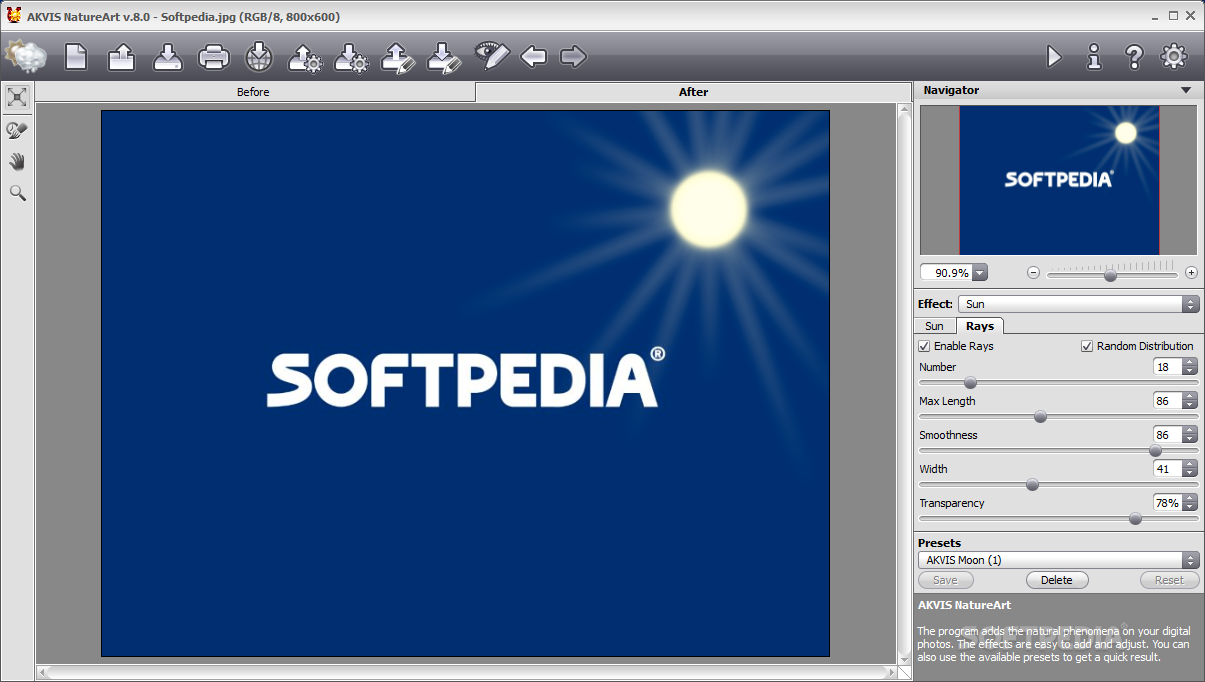The height and width of the screenshot is (682, 1205).
Task: Select the Hand tool
Action: coord(17,161)
